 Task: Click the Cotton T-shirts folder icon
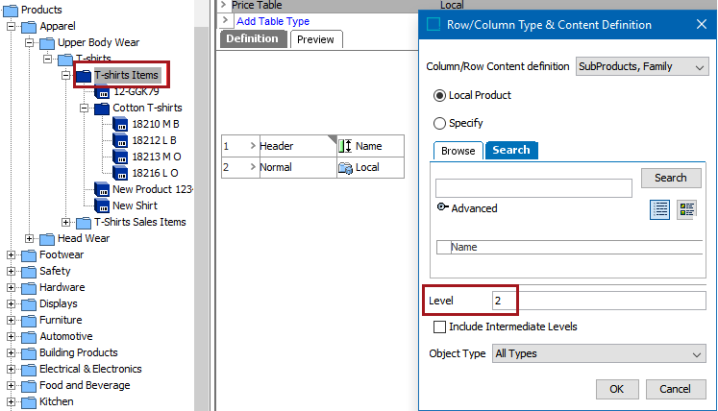[102, 108]
